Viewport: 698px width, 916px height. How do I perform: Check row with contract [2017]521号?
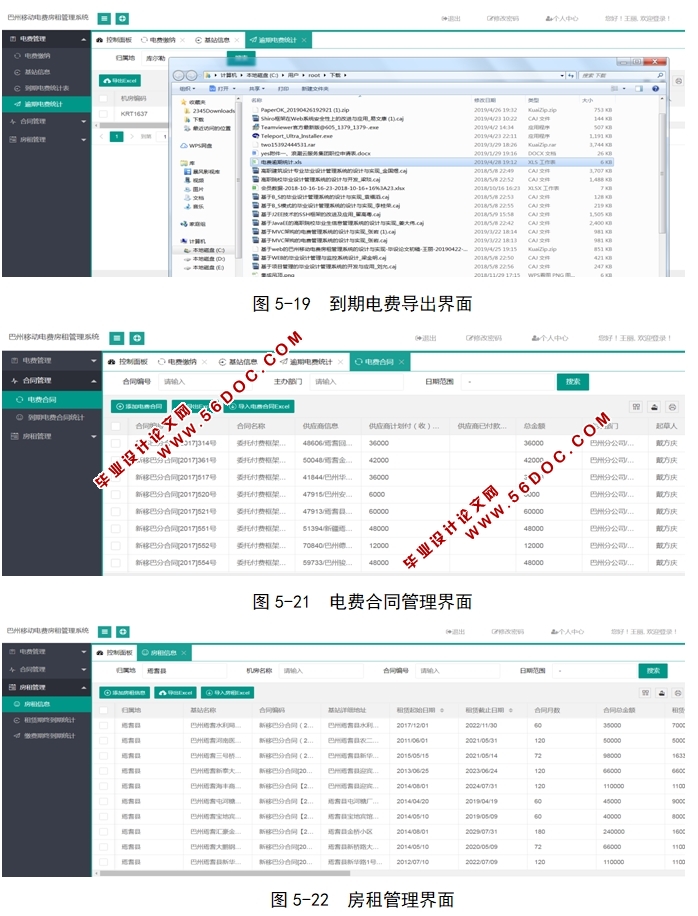116,511
